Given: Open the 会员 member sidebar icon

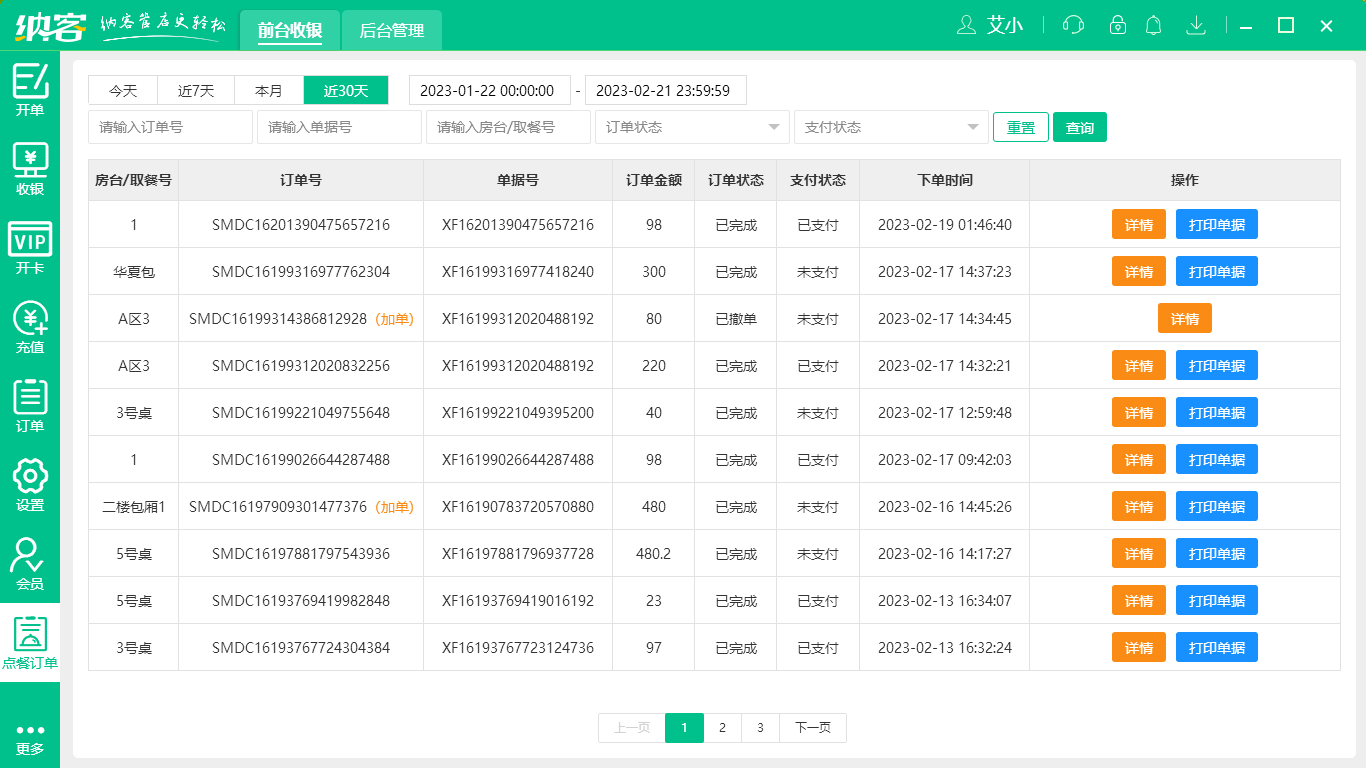Looking at the screenshot, I should point(30,563).
